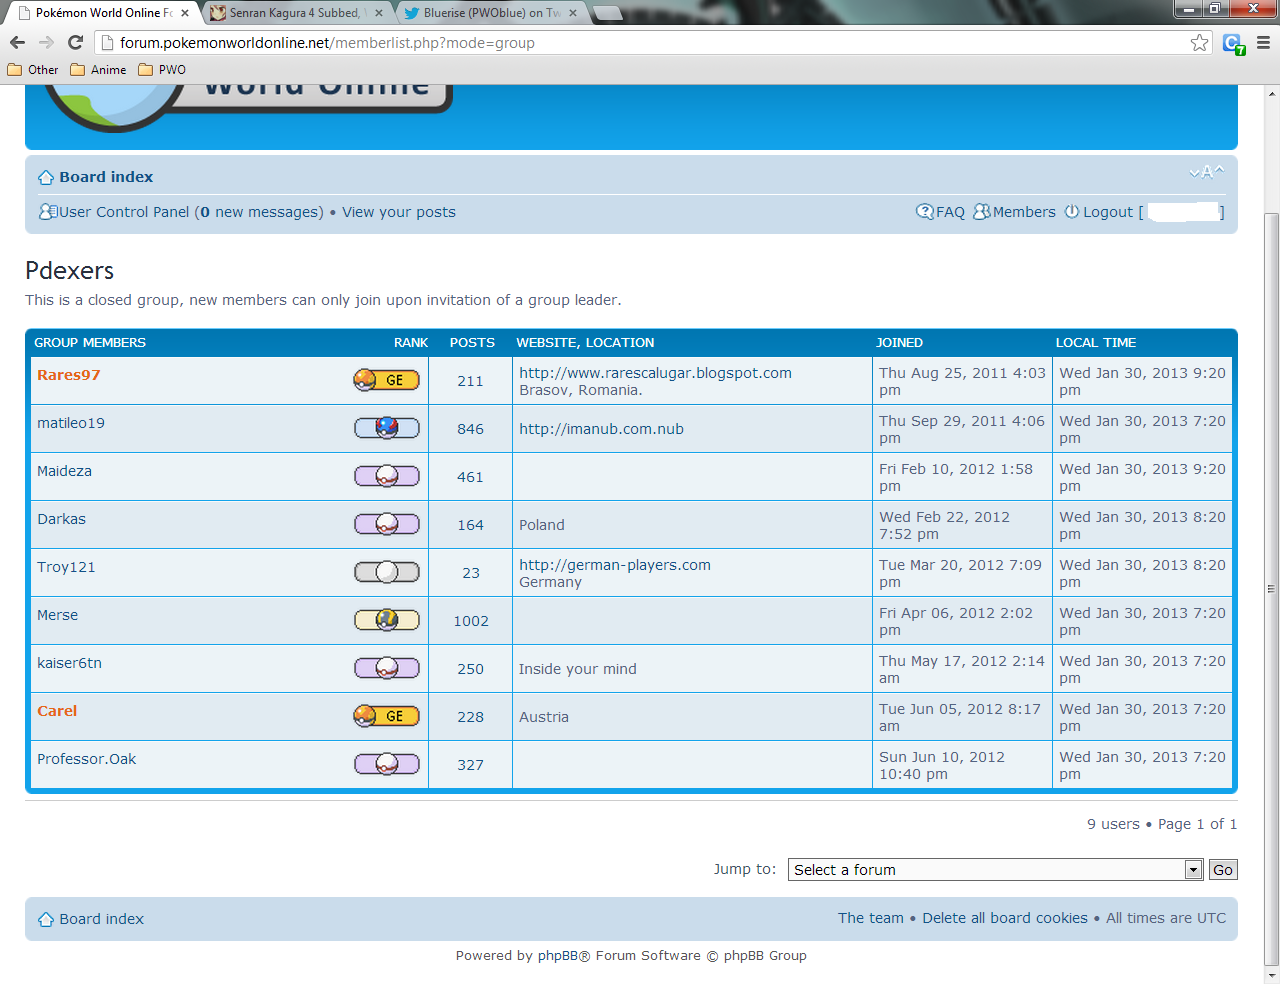Open the Anime bookmarks folder
This screenshot has width=1280, height=984.
98,70
